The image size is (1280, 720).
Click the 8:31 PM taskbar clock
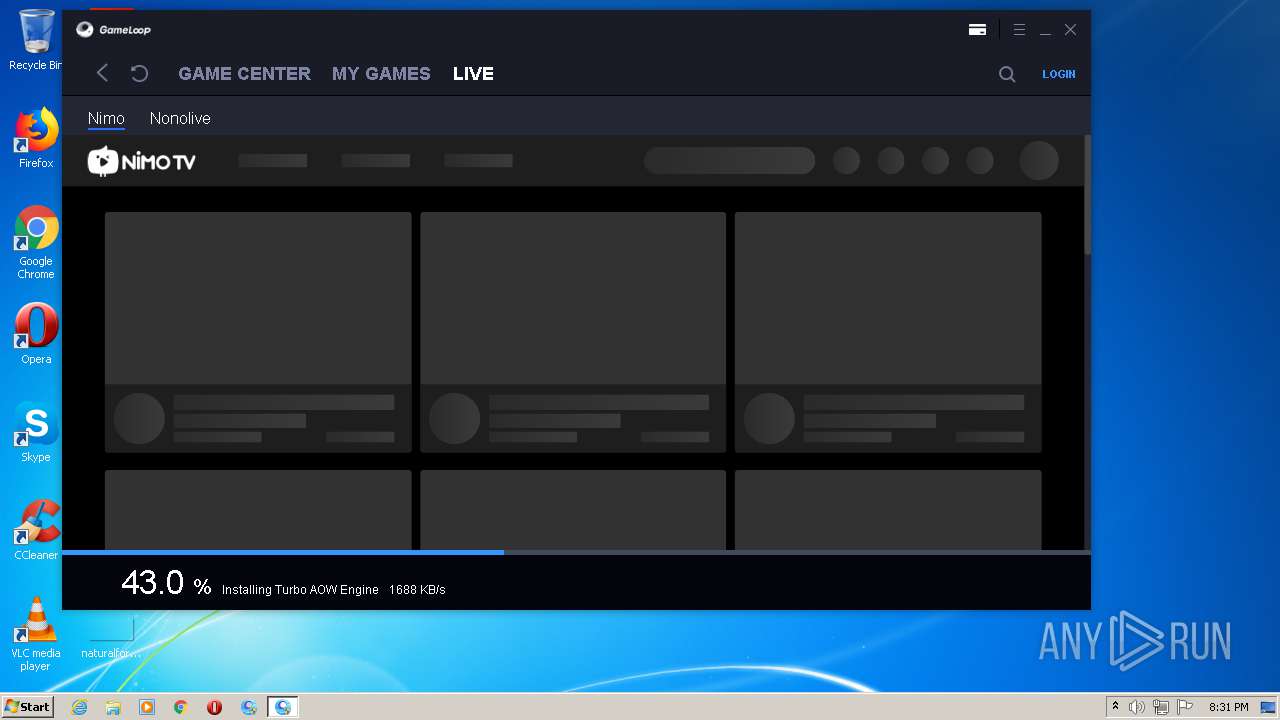(x=1228, y=707)
